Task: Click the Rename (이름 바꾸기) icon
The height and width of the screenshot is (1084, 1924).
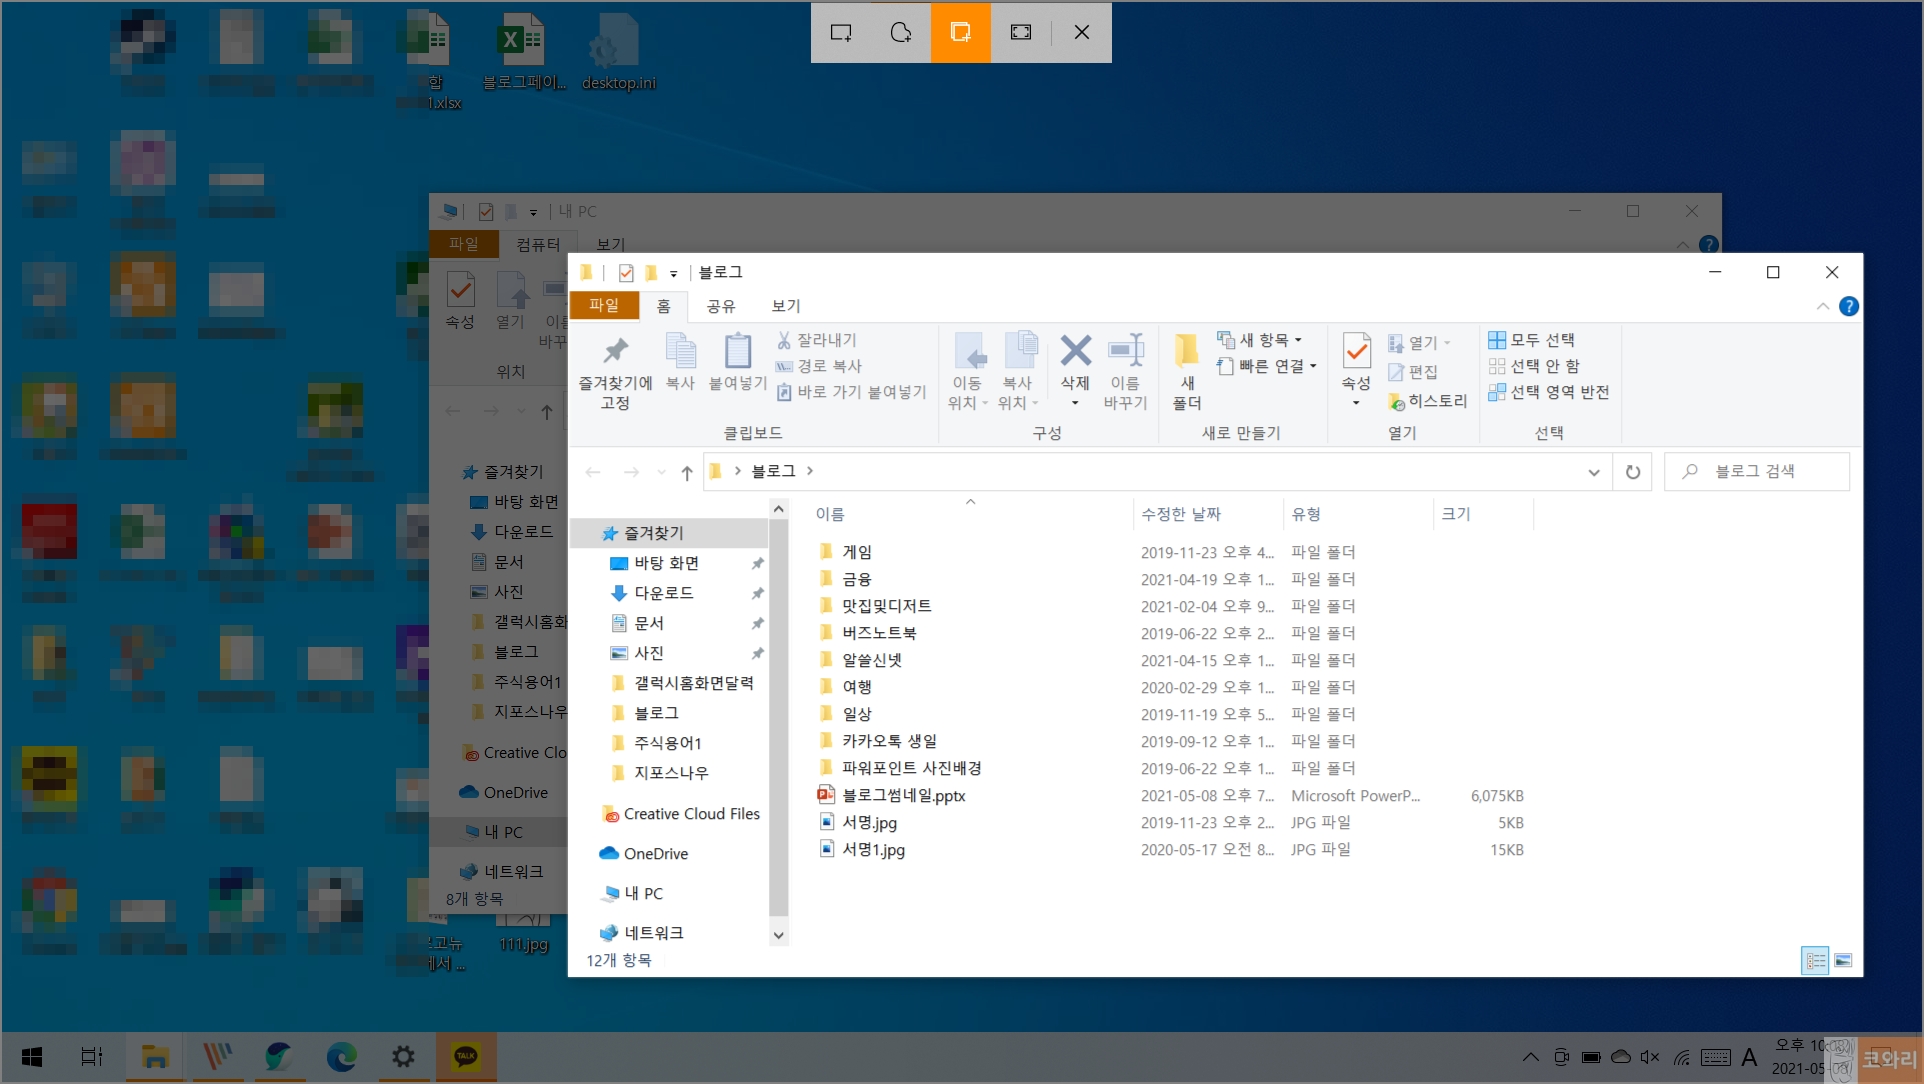Action: [x=1125, y=352]
